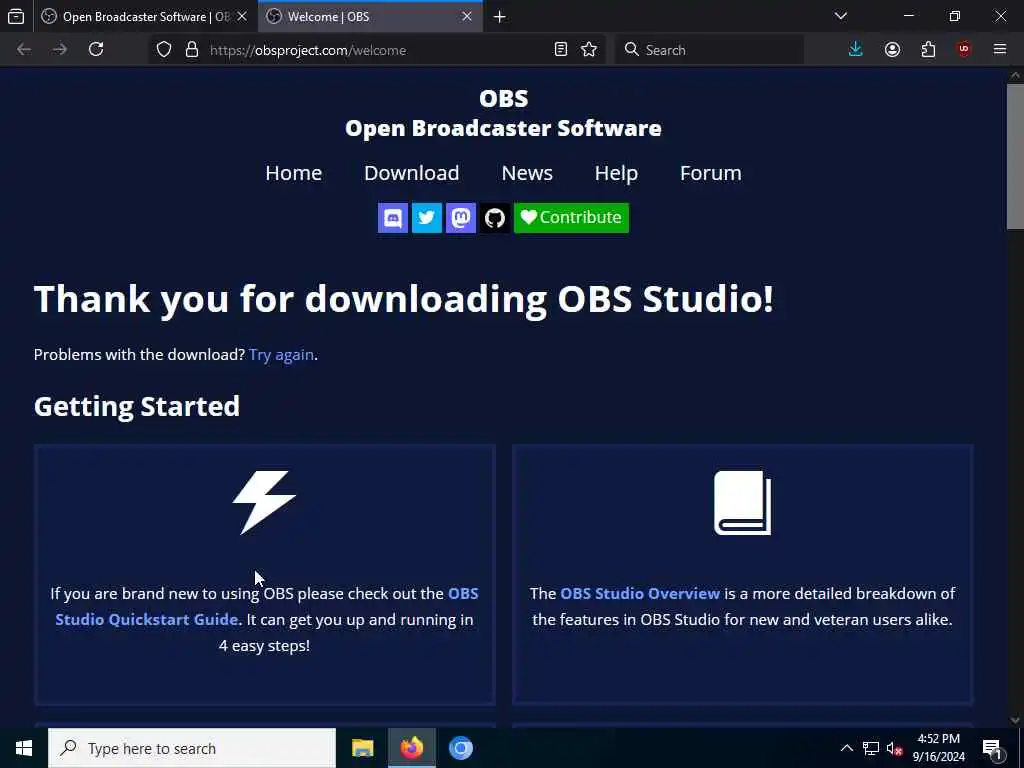The height and width of the screenshot is (768, 1024).
Task: Visit the Forum menu item
Action: click(711, 173)
